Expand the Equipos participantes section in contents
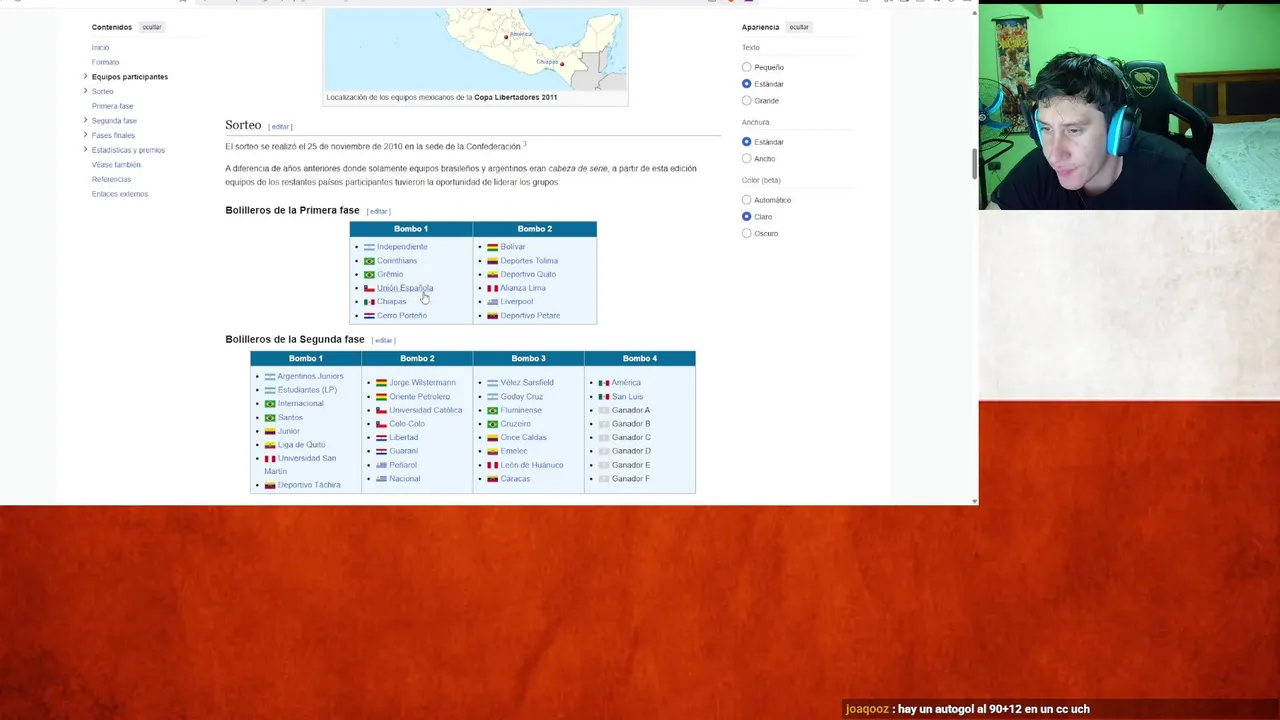1280x720 pixels. [85, 77]
